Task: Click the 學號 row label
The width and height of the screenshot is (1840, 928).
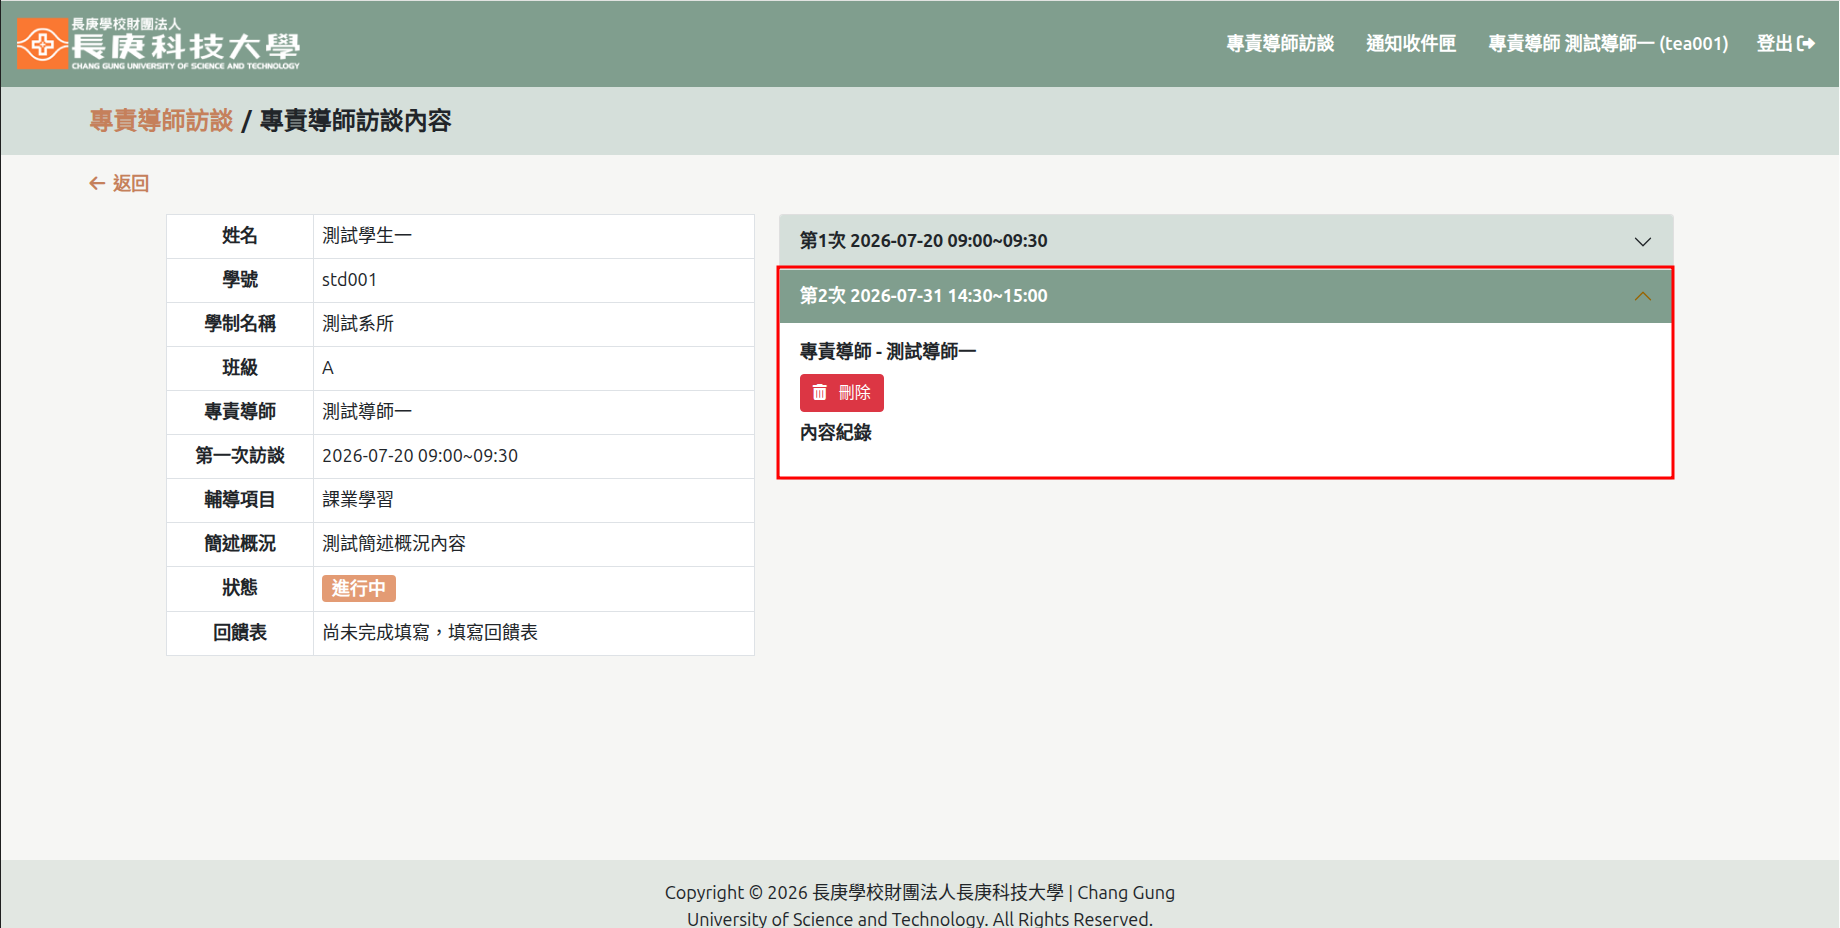Action: (240, 280)
